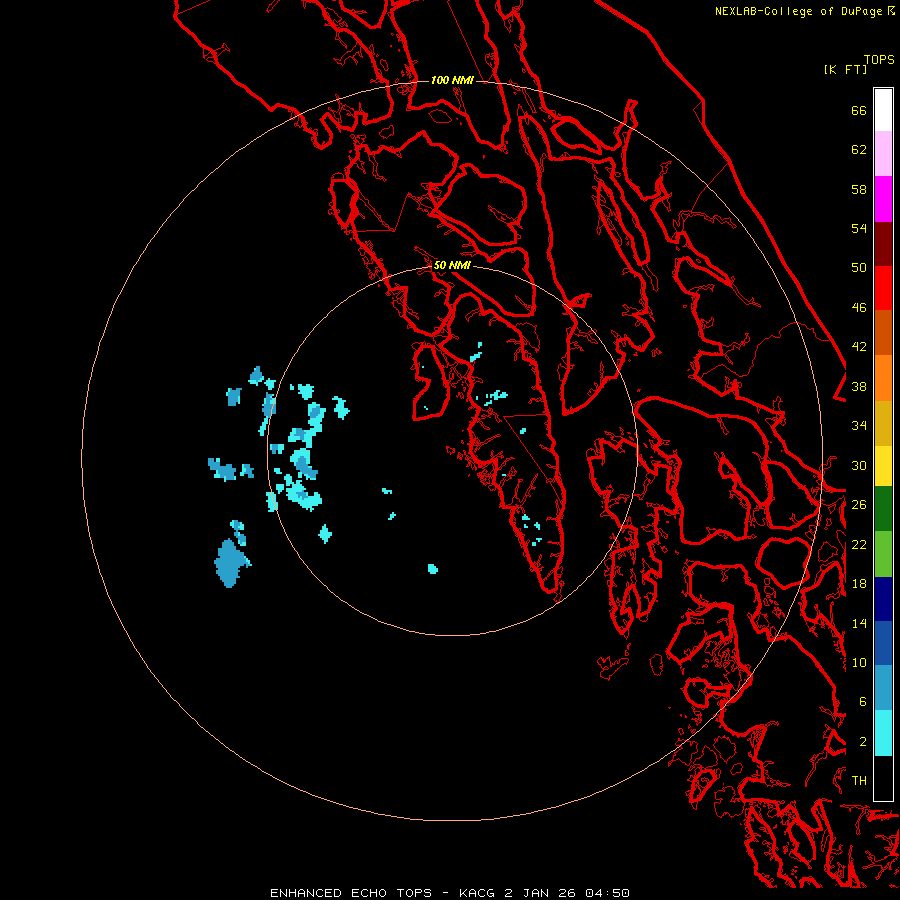Click the KACG station identifier in caption
Screen dimensions: 900x900
[478, 893]
